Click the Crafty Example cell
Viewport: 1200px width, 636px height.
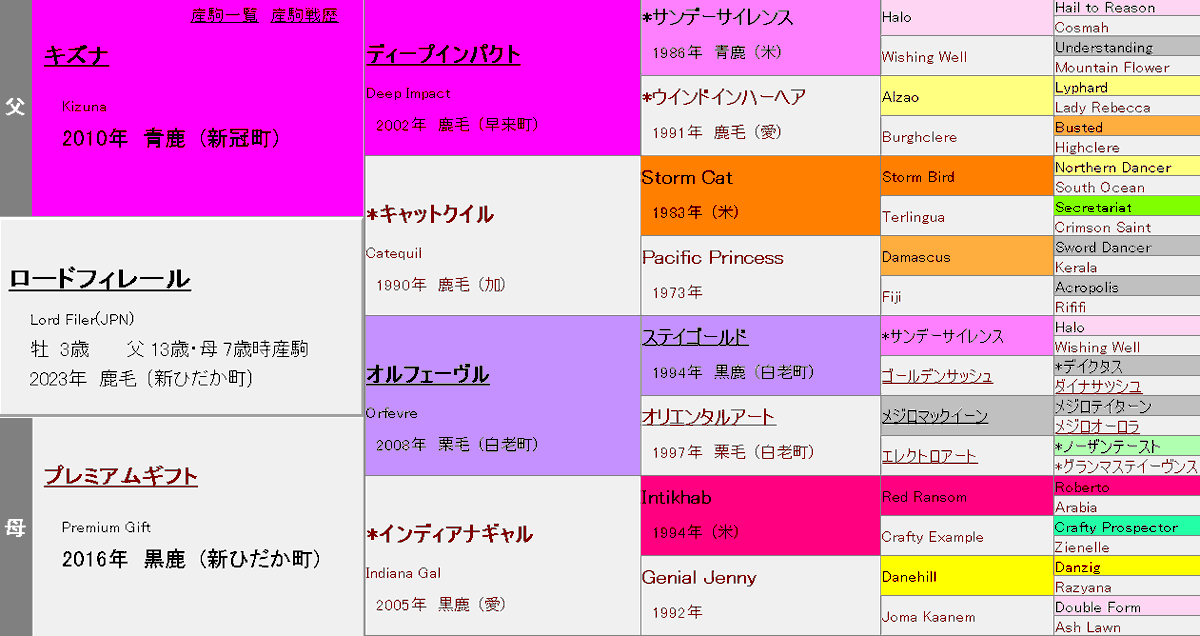point(967,536)
